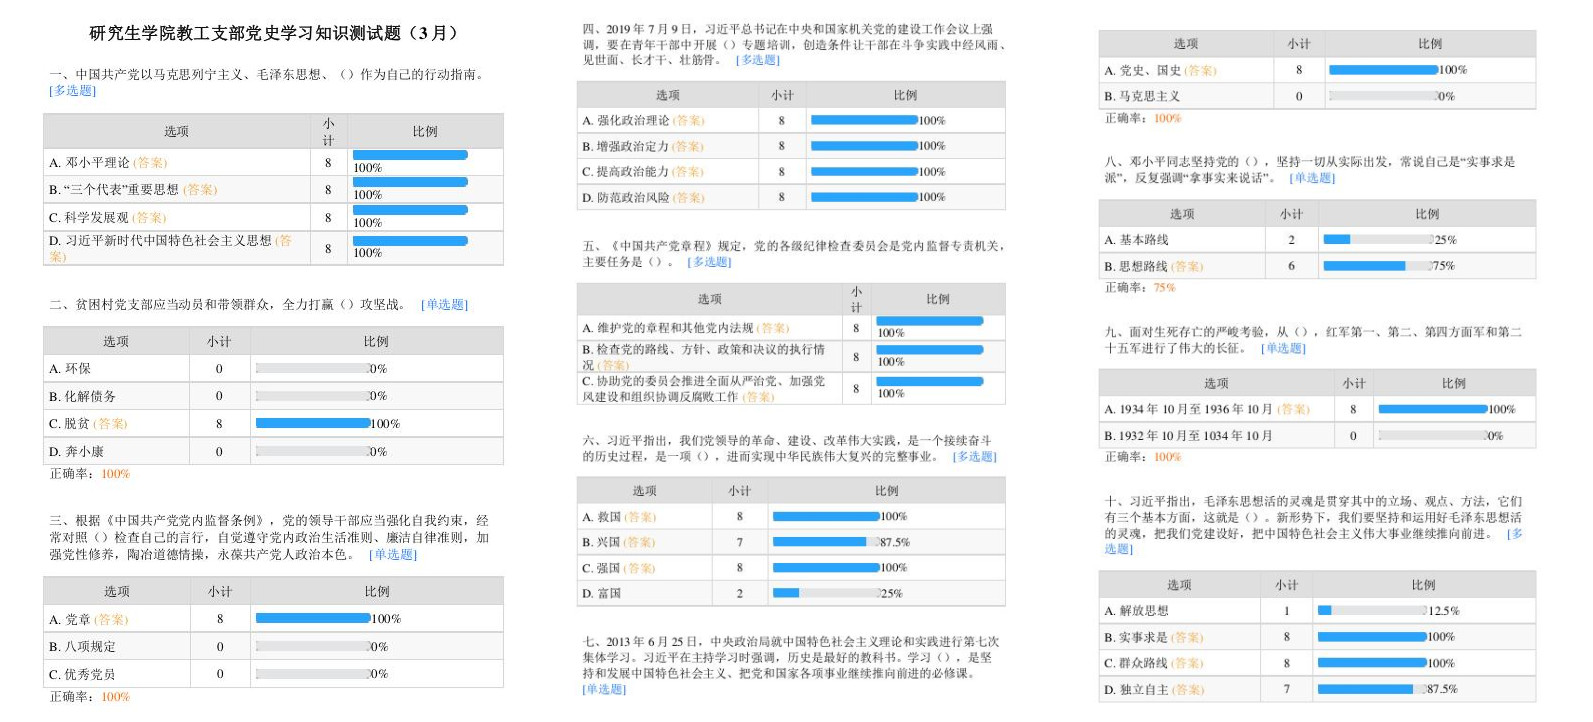
Task: Click the 八项规定 option row
Action: (x=82, y=647)
